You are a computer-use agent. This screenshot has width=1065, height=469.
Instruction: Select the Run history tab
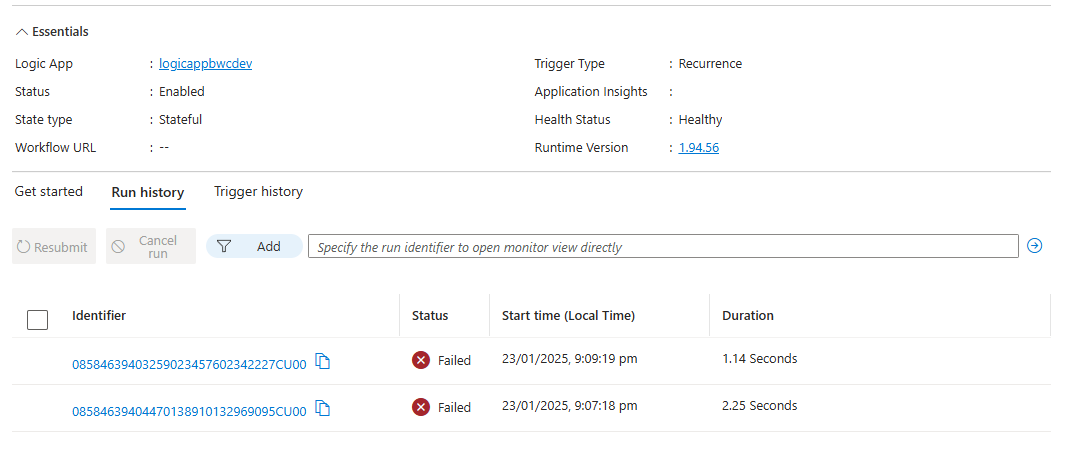[x=147, y=192]
